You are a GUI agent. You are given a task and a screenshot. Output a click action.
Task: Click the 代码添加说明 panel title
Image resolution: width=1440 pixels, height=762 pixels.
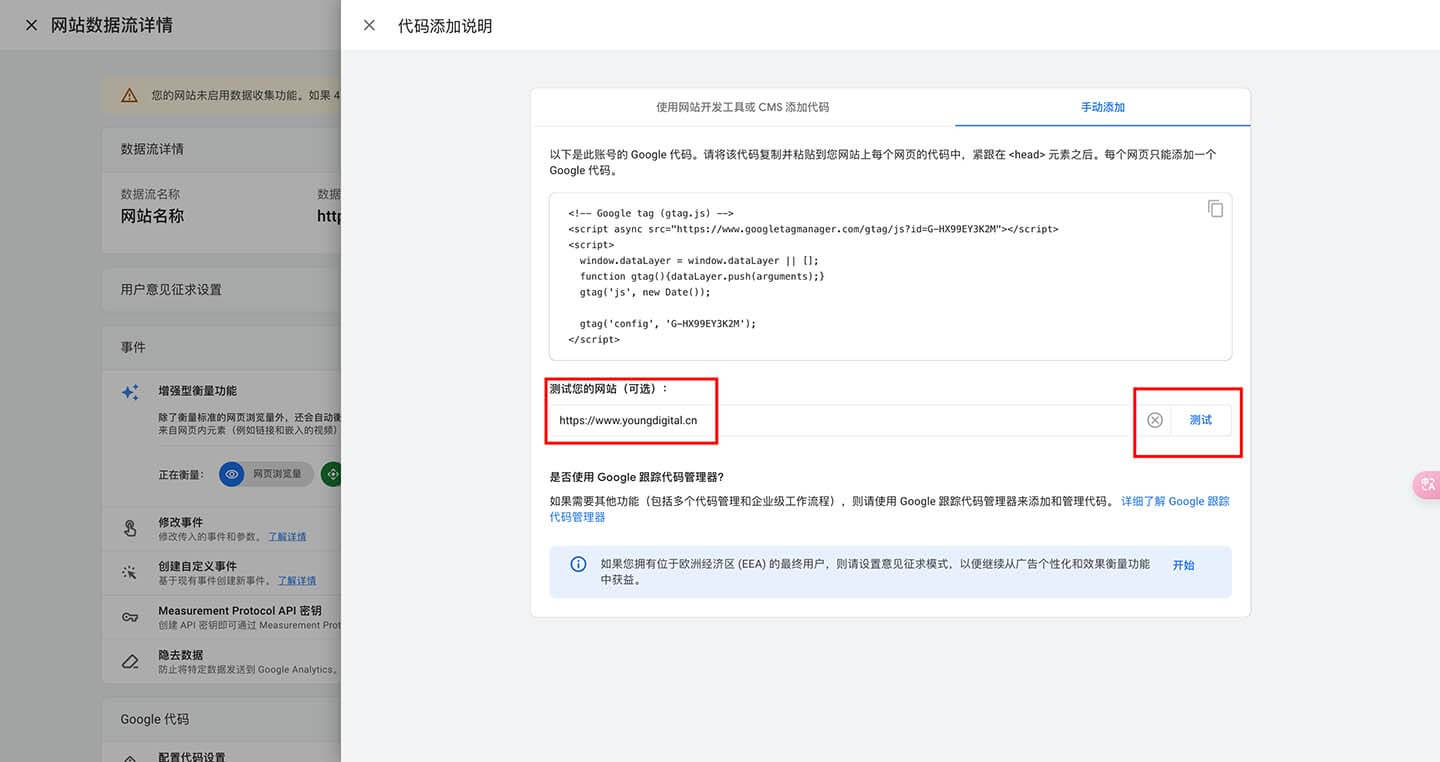pyautogui.click(x=445, y=26)
